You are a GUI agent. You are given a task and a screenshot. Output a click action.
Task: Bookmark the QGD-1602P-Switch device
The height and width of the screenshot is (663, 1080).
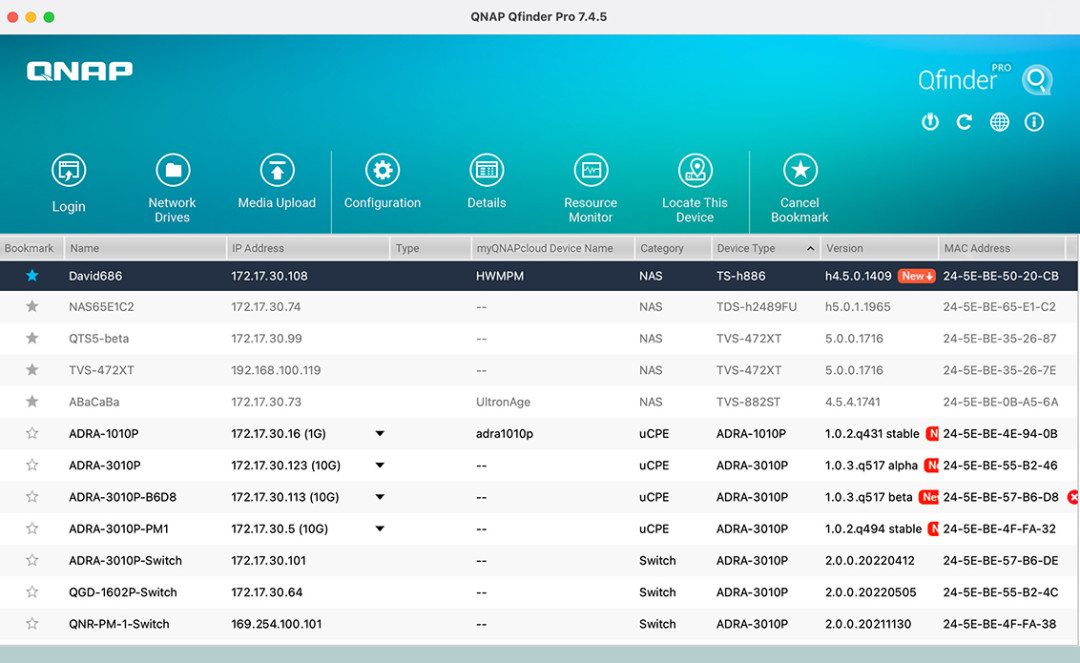[x=32, y=591]
